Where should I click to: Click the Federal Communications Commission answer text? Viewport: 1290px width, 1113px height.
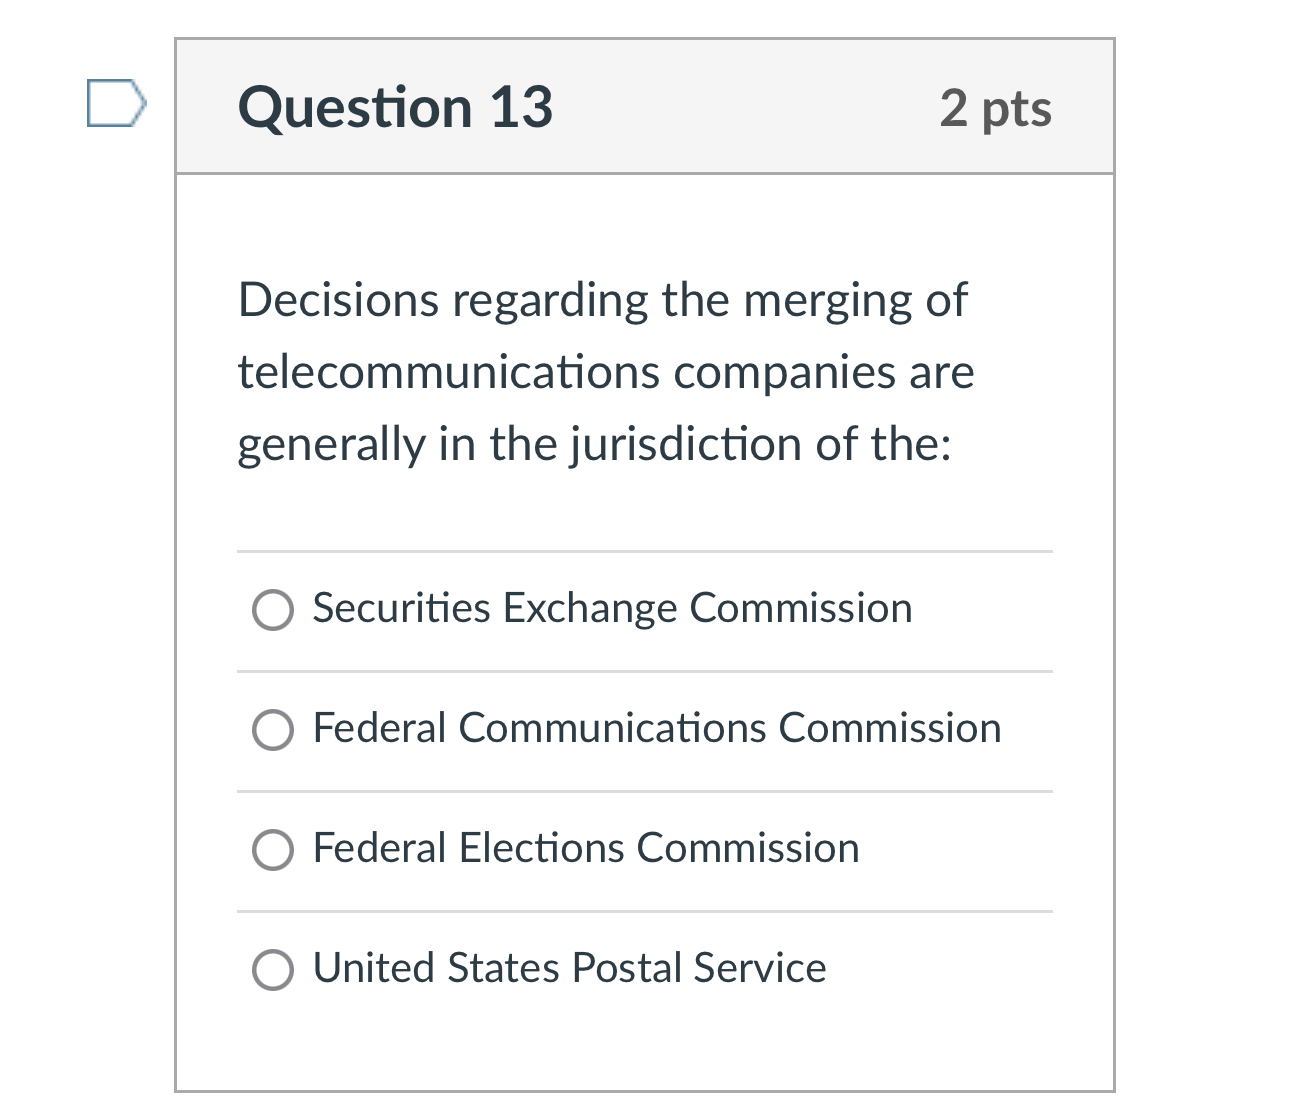click(656, 728)
